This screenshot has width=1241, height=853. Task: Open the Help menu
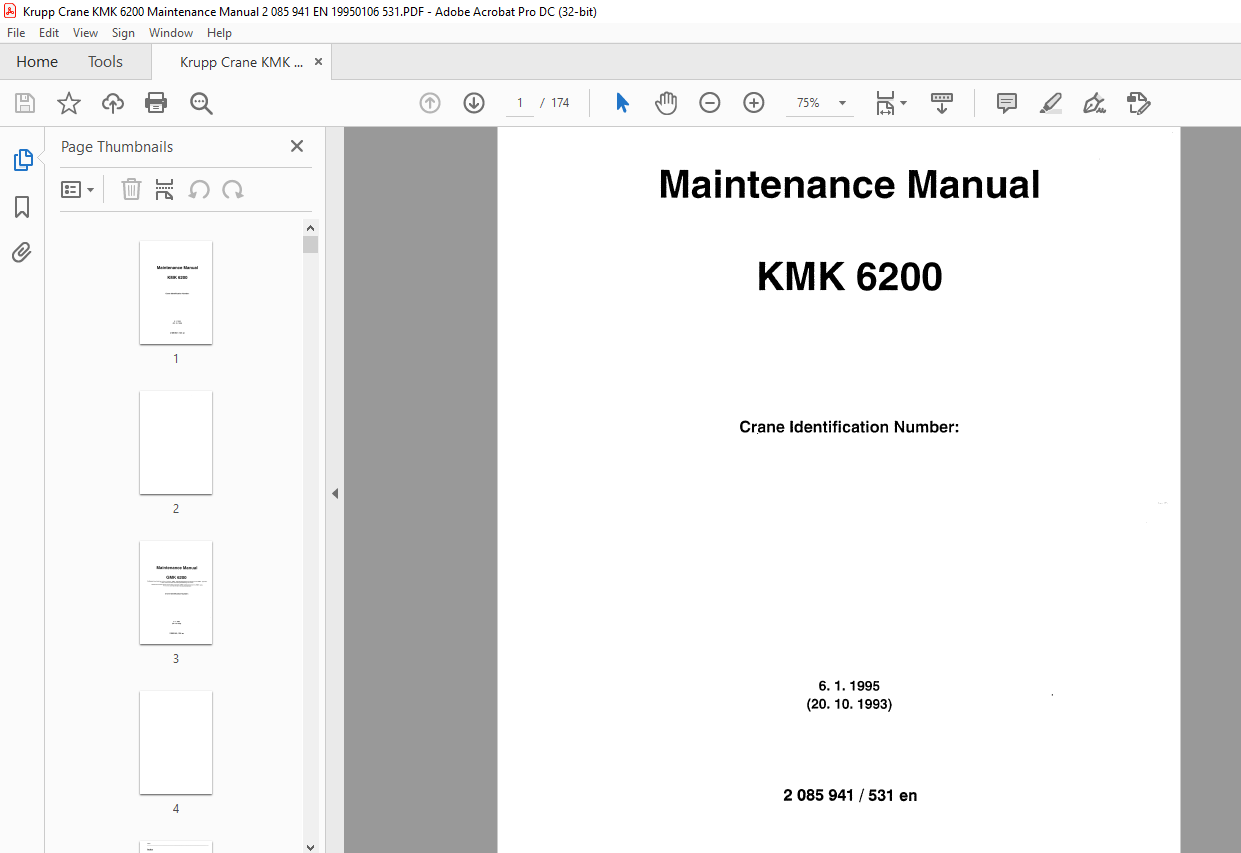point(219,33)
